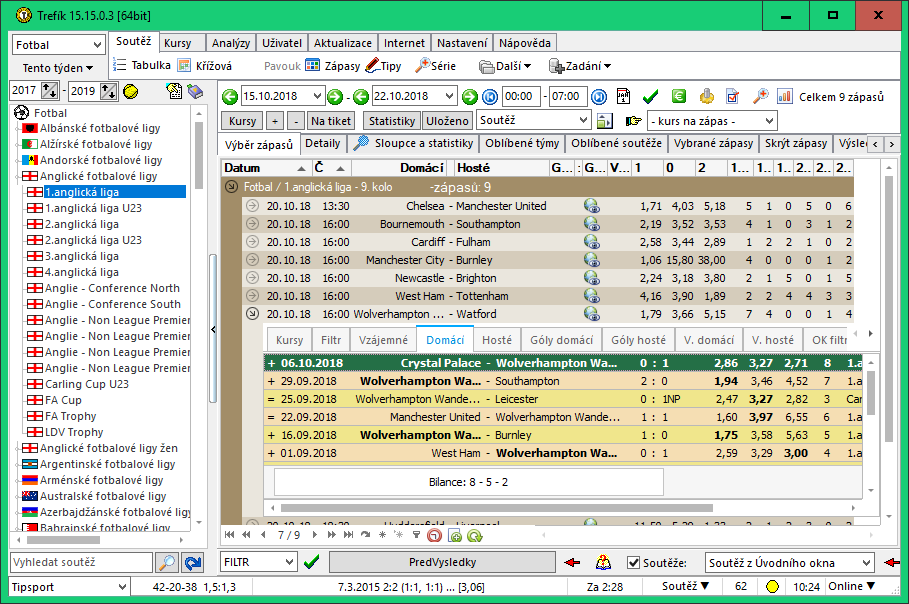Click horizontal scrollbar under Bilance panel
The image size is (909, 604).
(x=497, y=508)
